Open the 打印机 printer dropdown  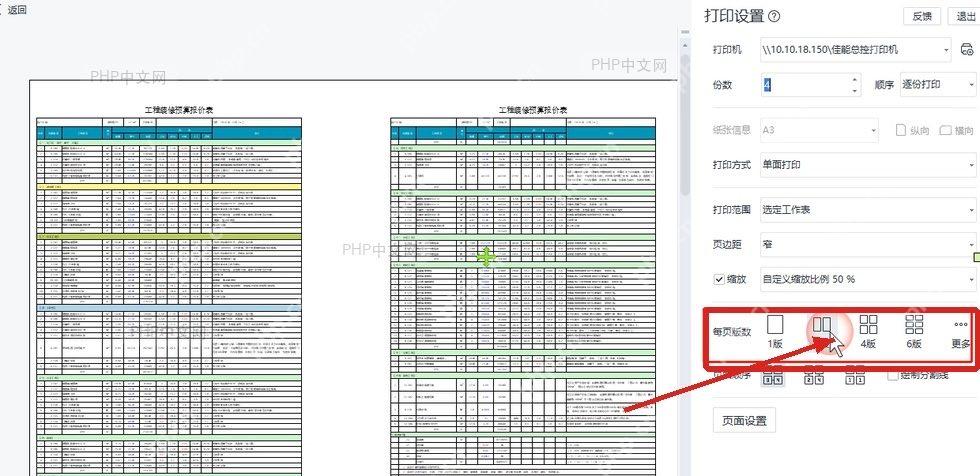(x=855, y=49)
